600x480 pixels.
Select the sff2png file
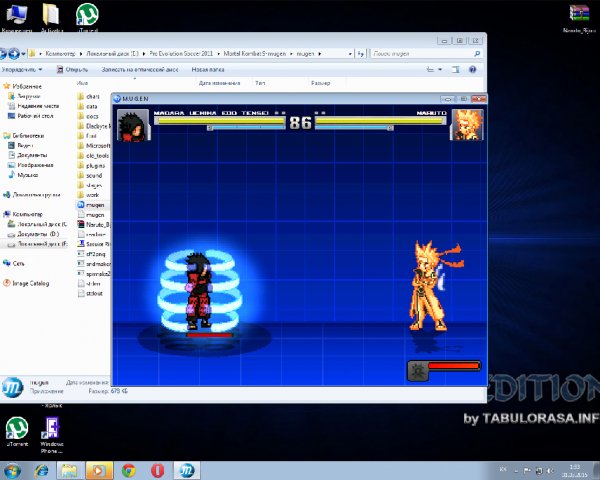click(x=95, y=254)
